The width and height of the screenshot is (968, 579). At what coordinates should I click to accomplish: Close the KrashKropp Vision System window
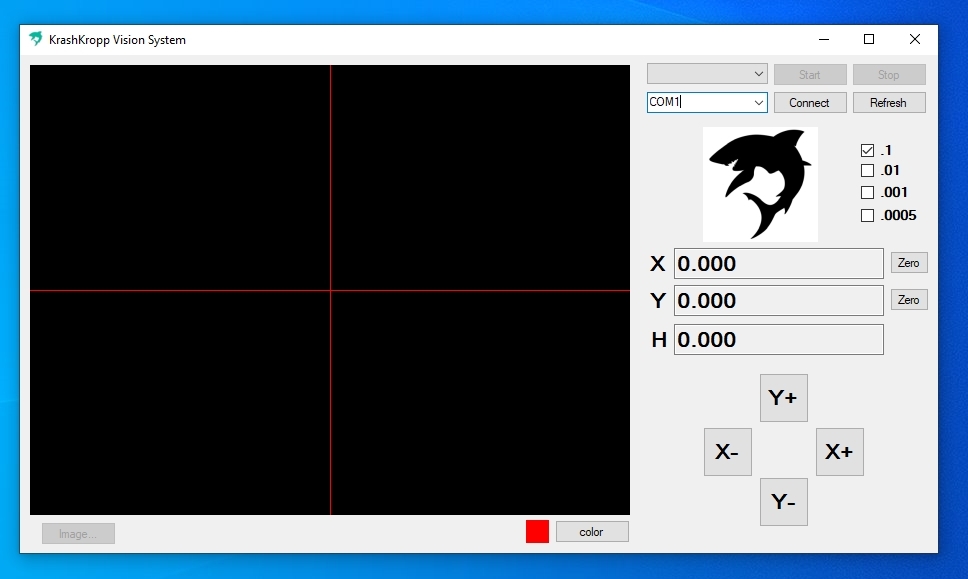click(x=915, y=40)
